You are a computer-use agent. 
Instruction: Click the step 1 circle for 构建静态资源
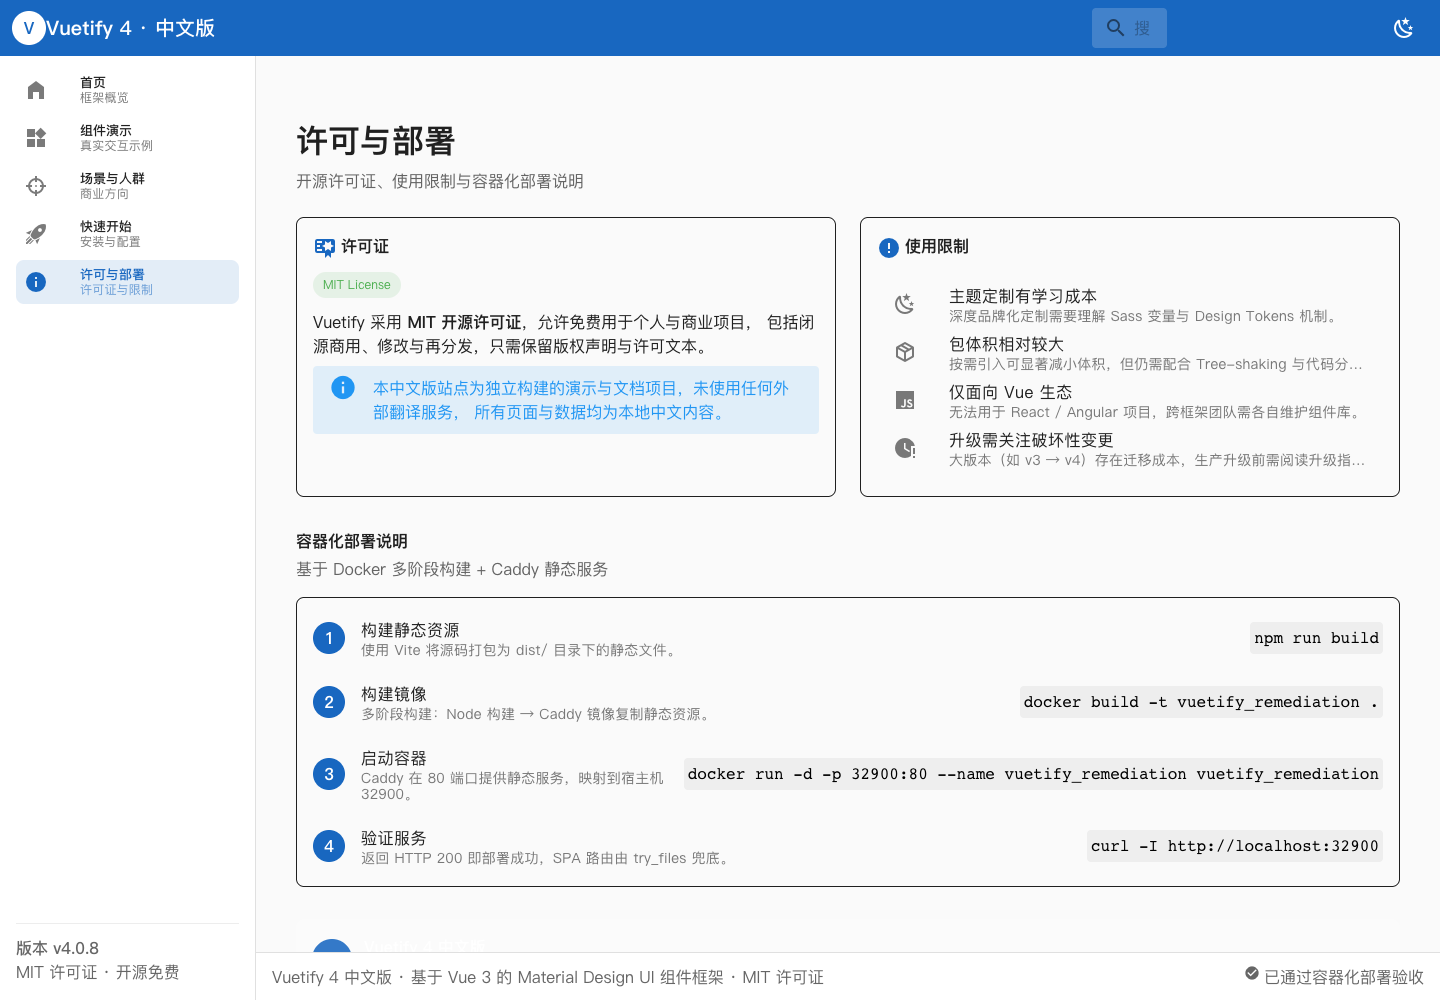[x=329, y=638]
